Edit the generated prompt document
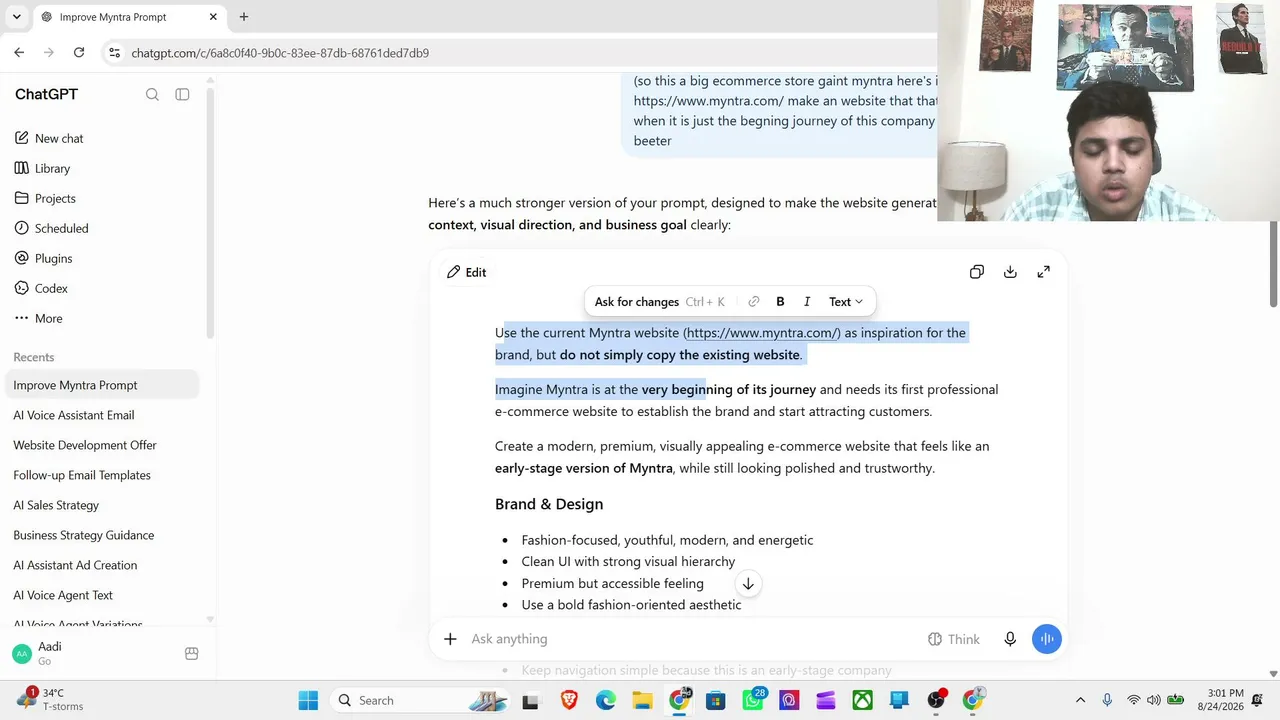The height and width of the screenshot is (720, 1280). (466, 272)
